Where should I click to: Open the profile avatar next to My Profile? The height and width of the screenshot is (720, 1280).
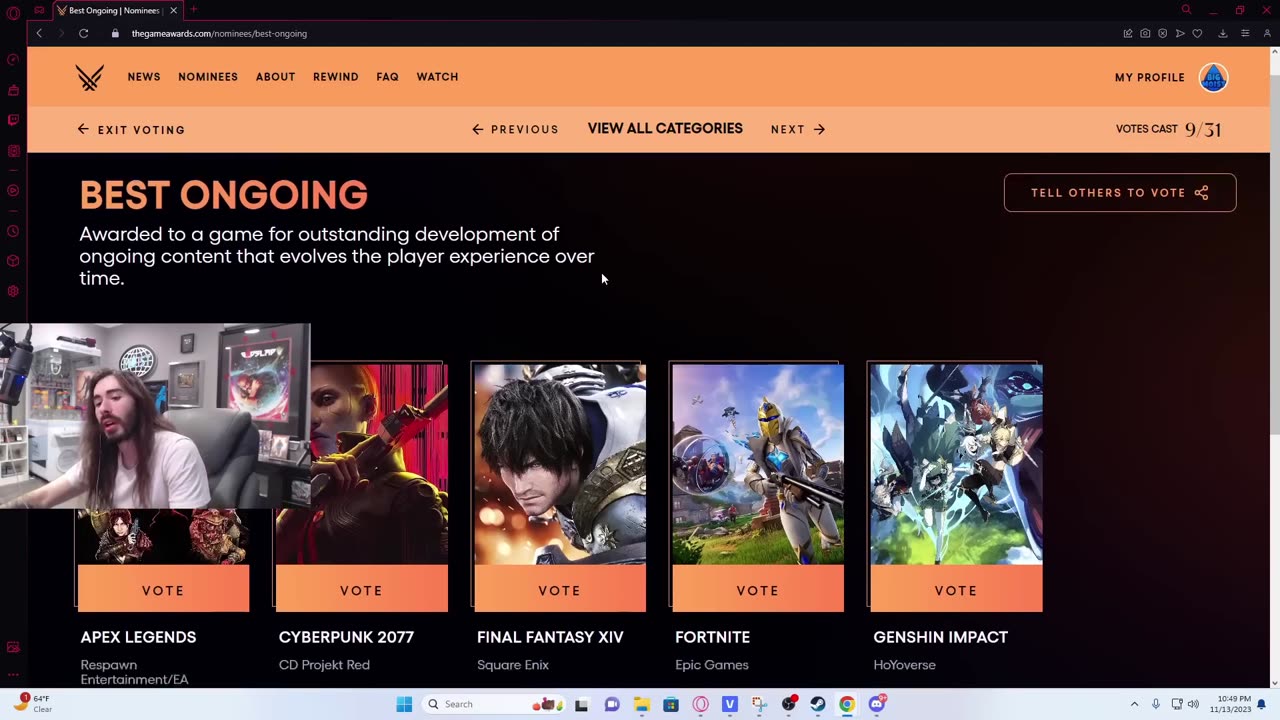click(x=1213, y=77)
